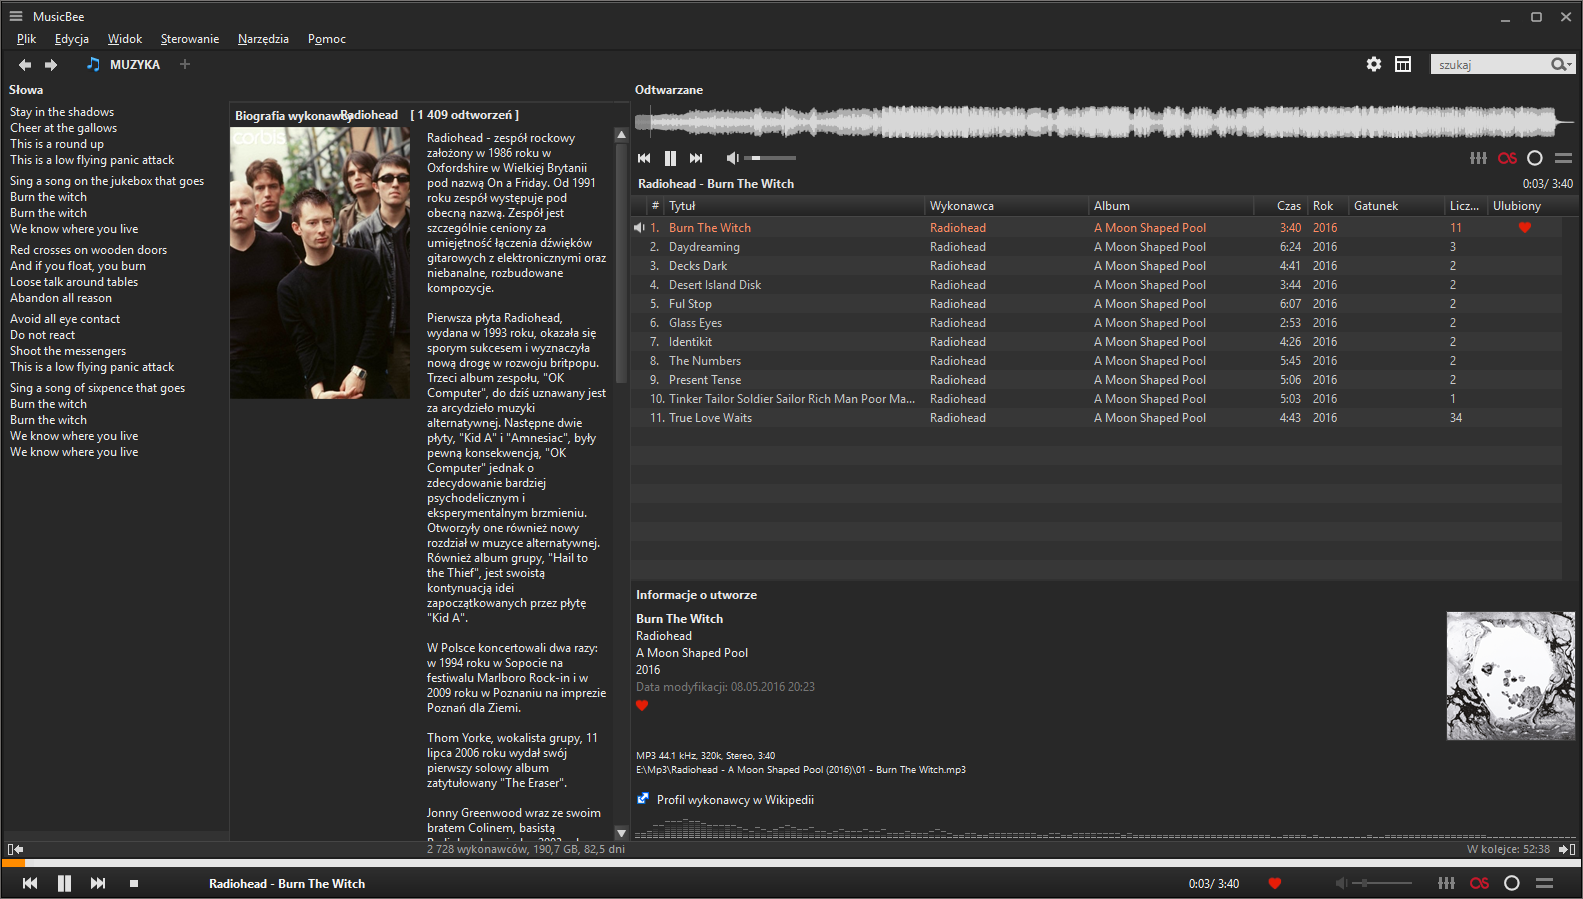This screenshot has height=899, width=1583.
Task: Toggle Last.fm scrobbling in Odtwarzane panel
Action: [x=1507, y=158]
